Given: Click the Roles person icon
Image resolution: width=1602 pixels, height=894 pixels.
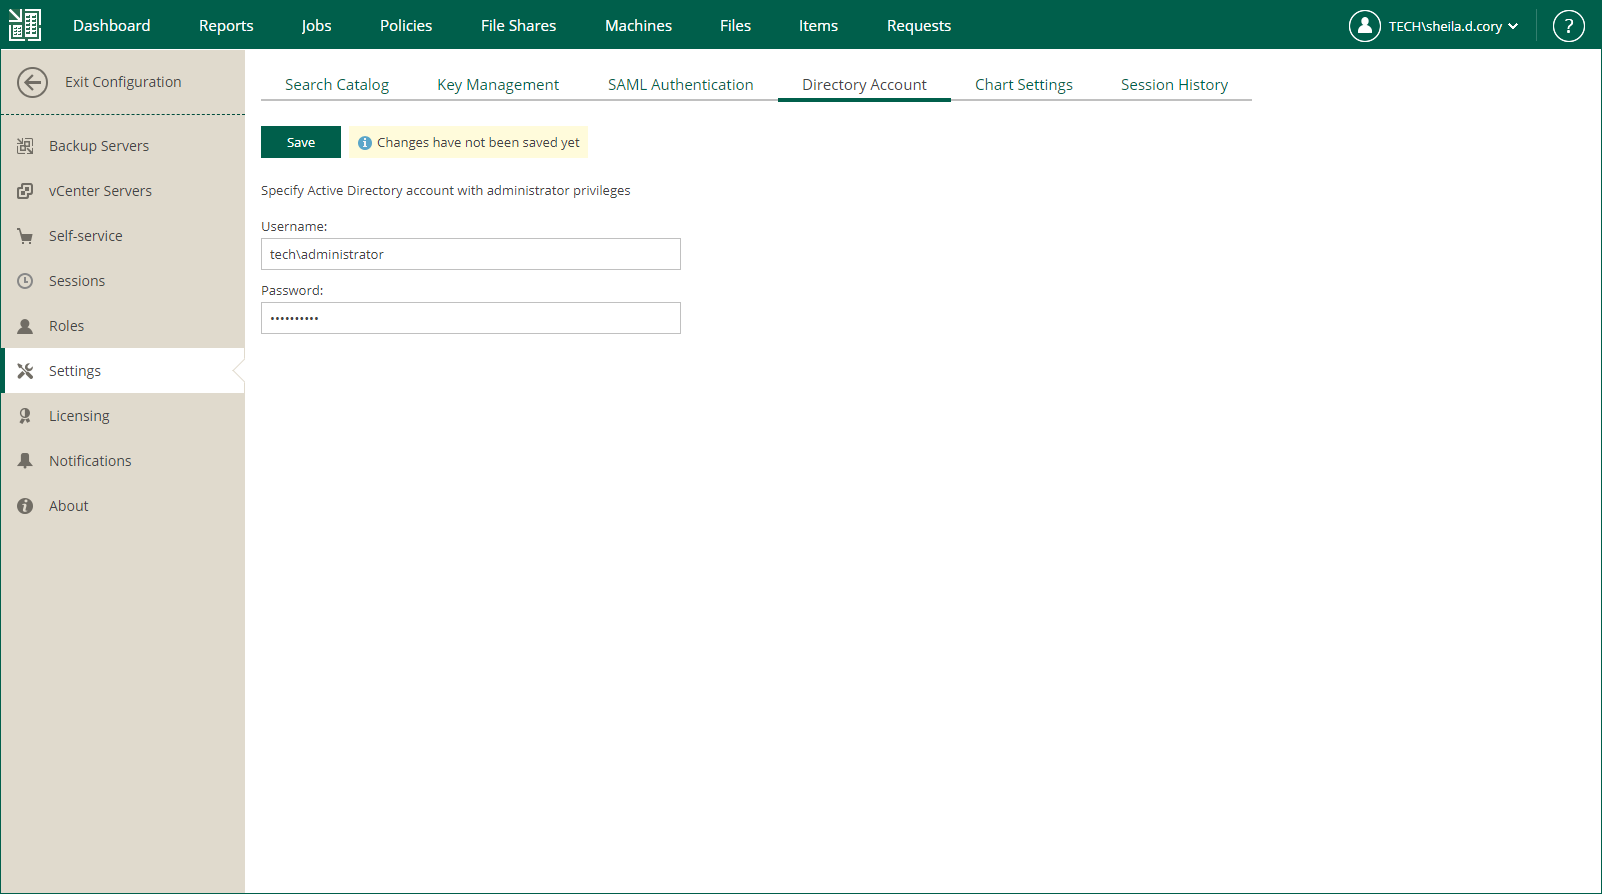Looking at the screenshot, I should coord(25,326).
